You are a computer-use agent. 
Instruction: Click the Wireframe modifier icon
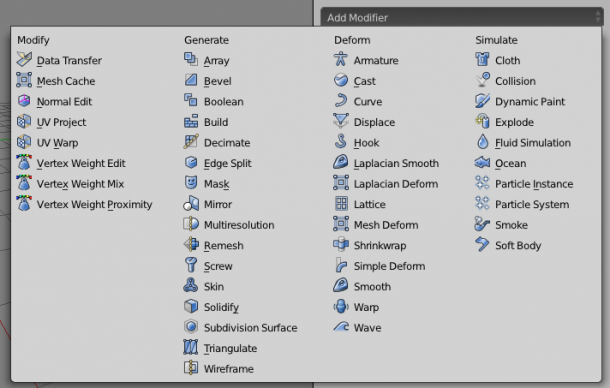(191, 368)
